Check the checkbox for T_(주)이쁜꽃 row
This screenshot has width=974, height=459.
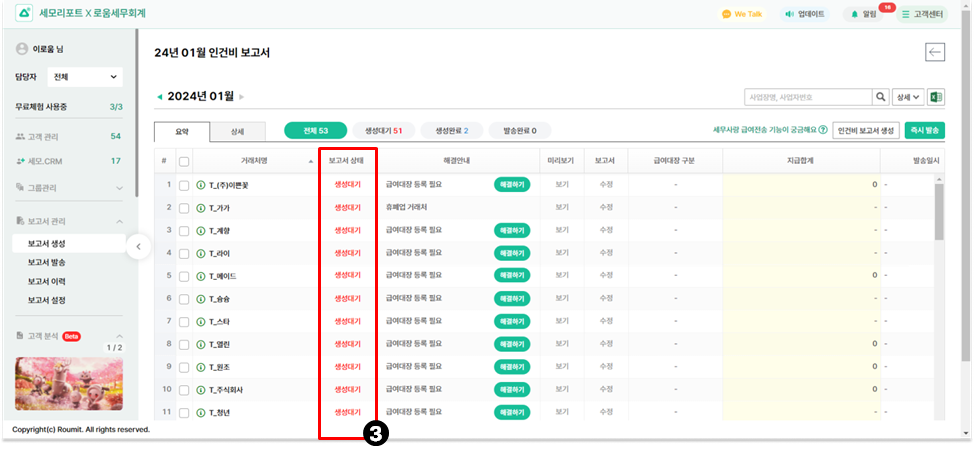(x=183, y=185)
